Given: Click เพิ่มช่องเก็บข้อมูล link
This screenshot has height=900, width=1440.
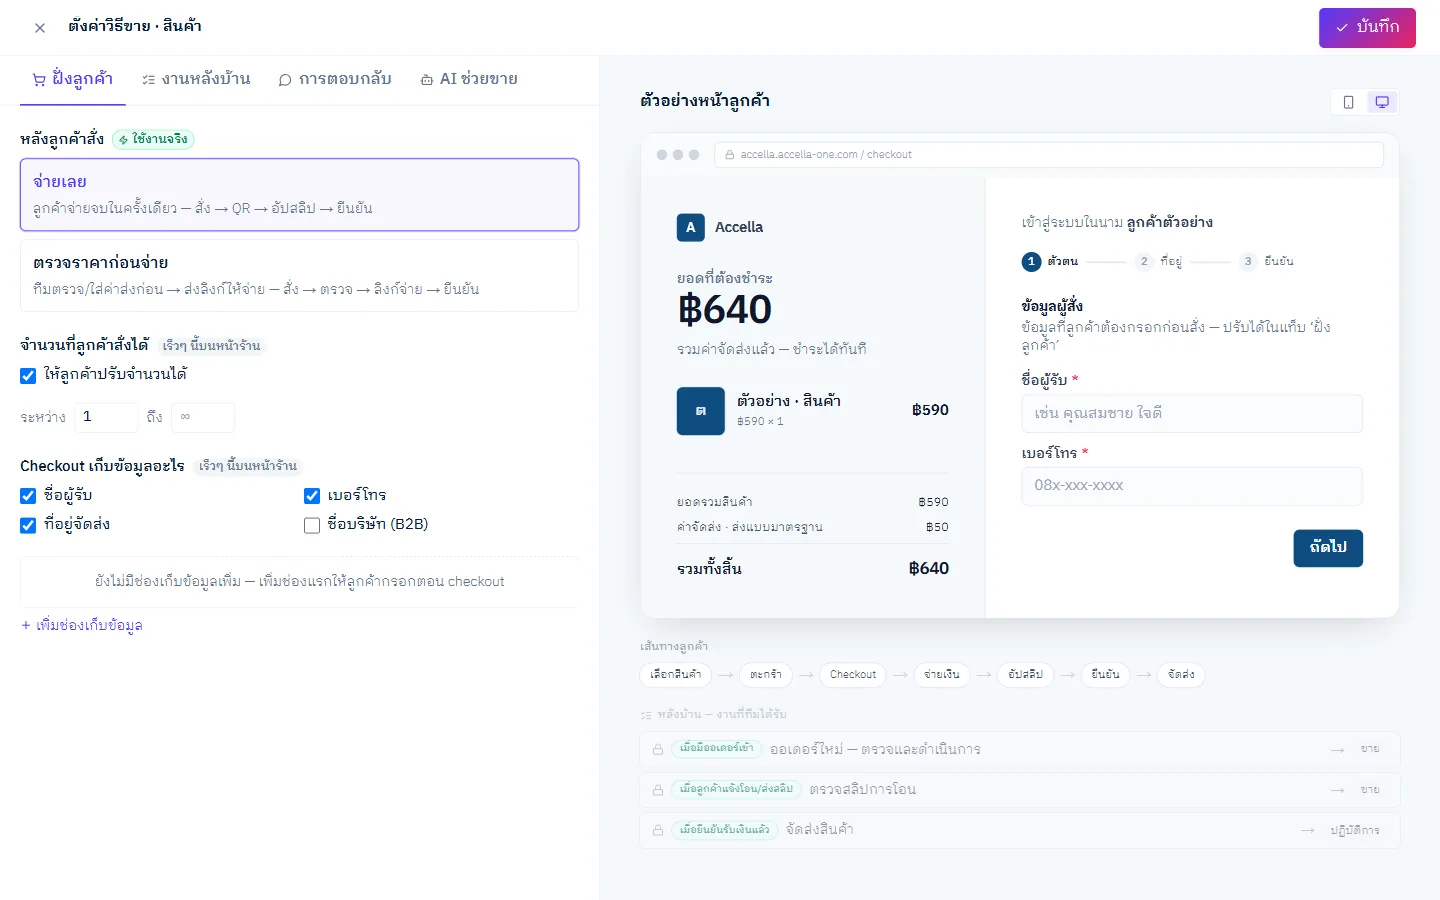Looking at the screenshot, I should point(82,625).
